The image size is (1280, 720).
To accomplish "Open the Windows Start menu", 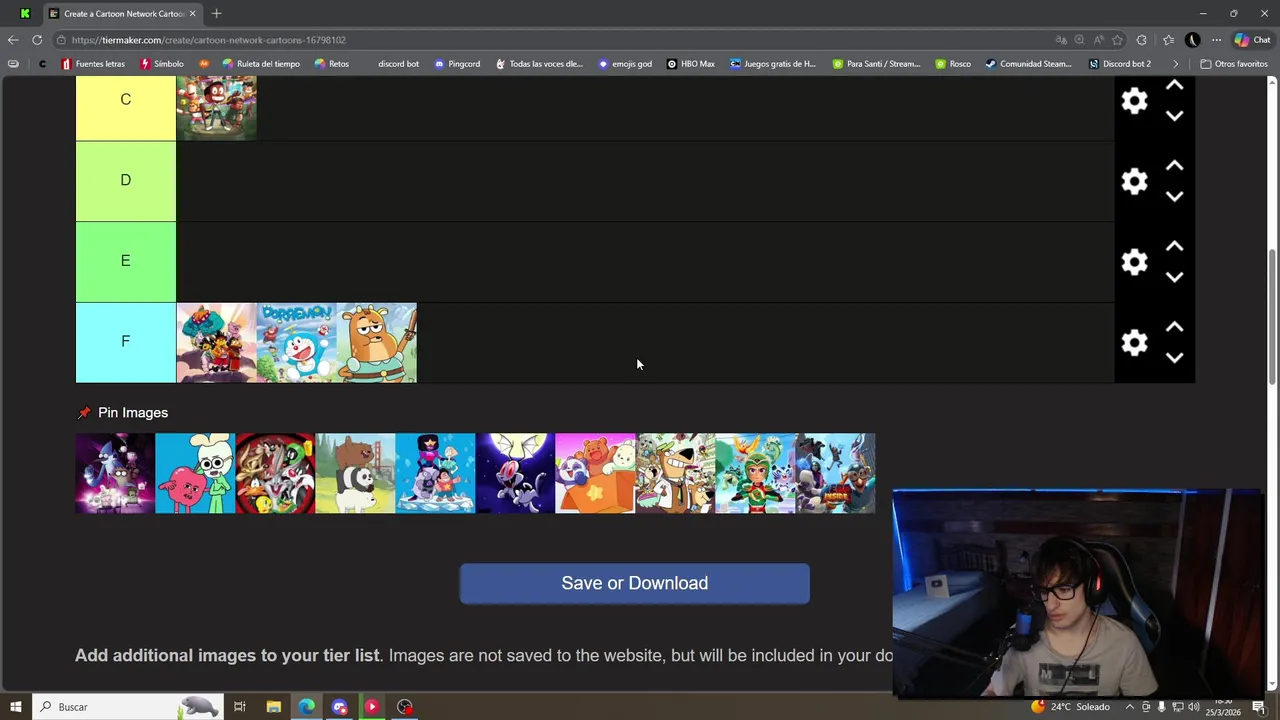I will pos(15,707).
